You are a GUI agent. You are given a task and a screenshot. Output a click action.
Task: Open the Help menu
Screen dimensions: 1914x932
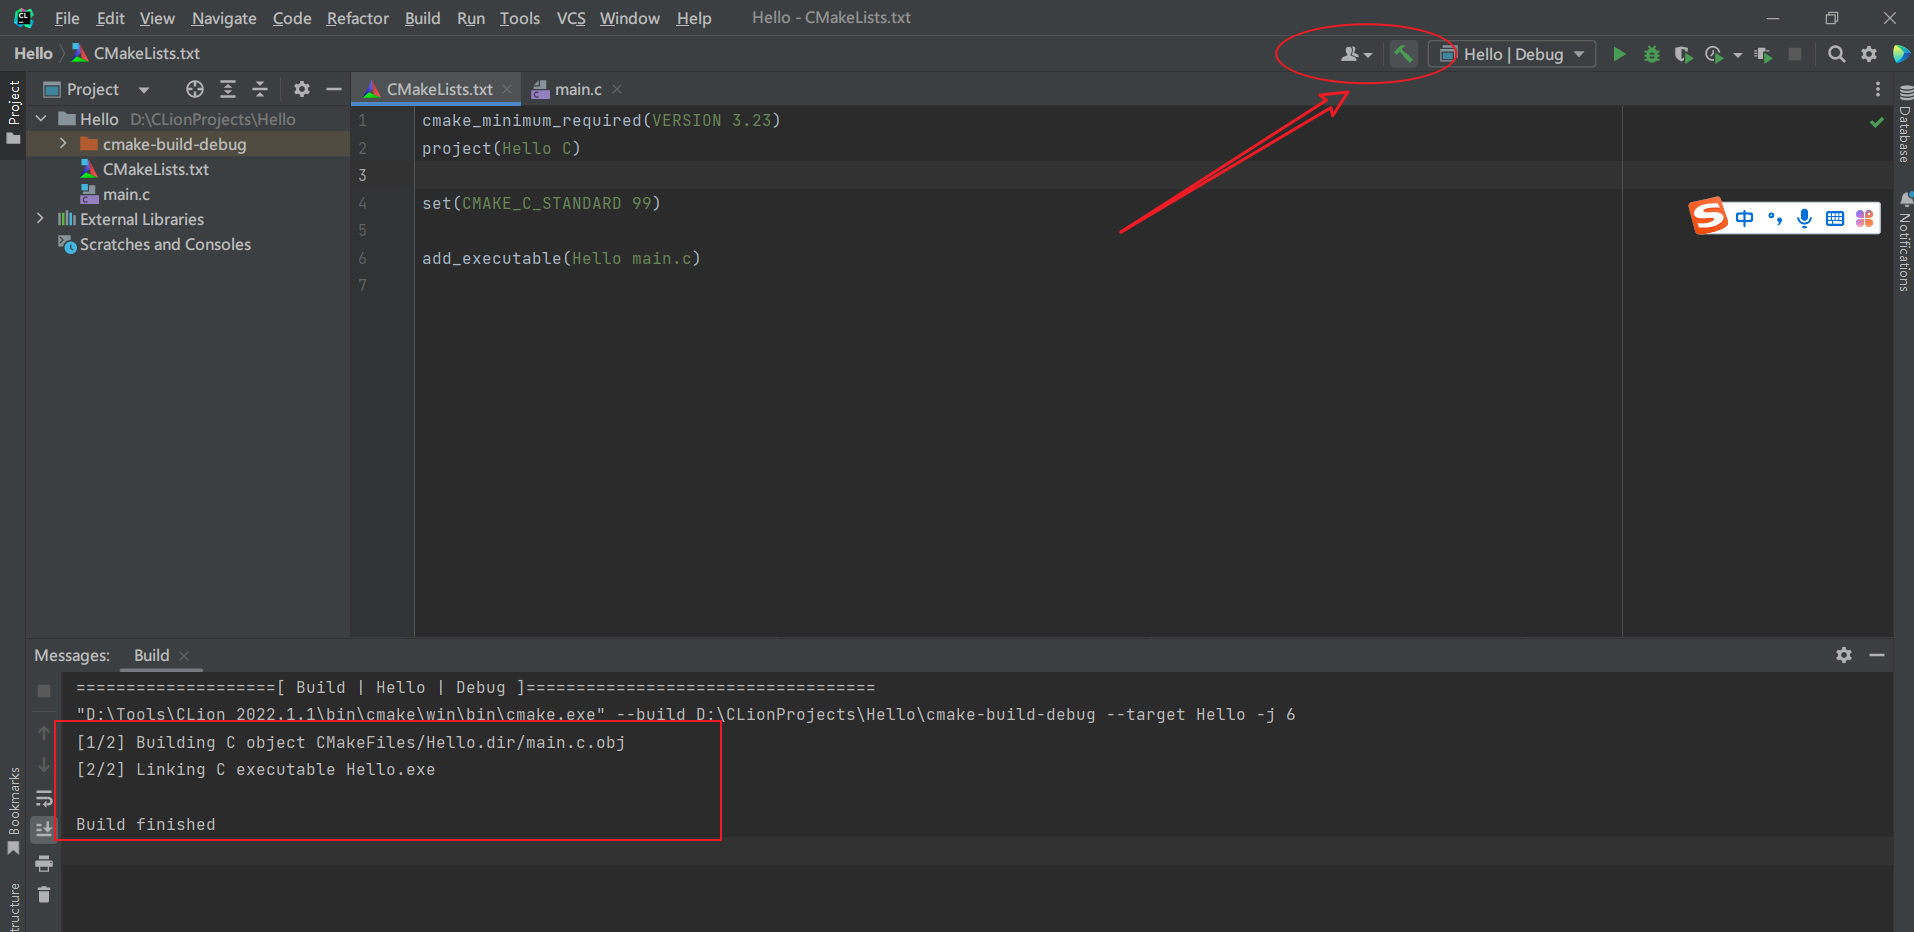point(693,18)
